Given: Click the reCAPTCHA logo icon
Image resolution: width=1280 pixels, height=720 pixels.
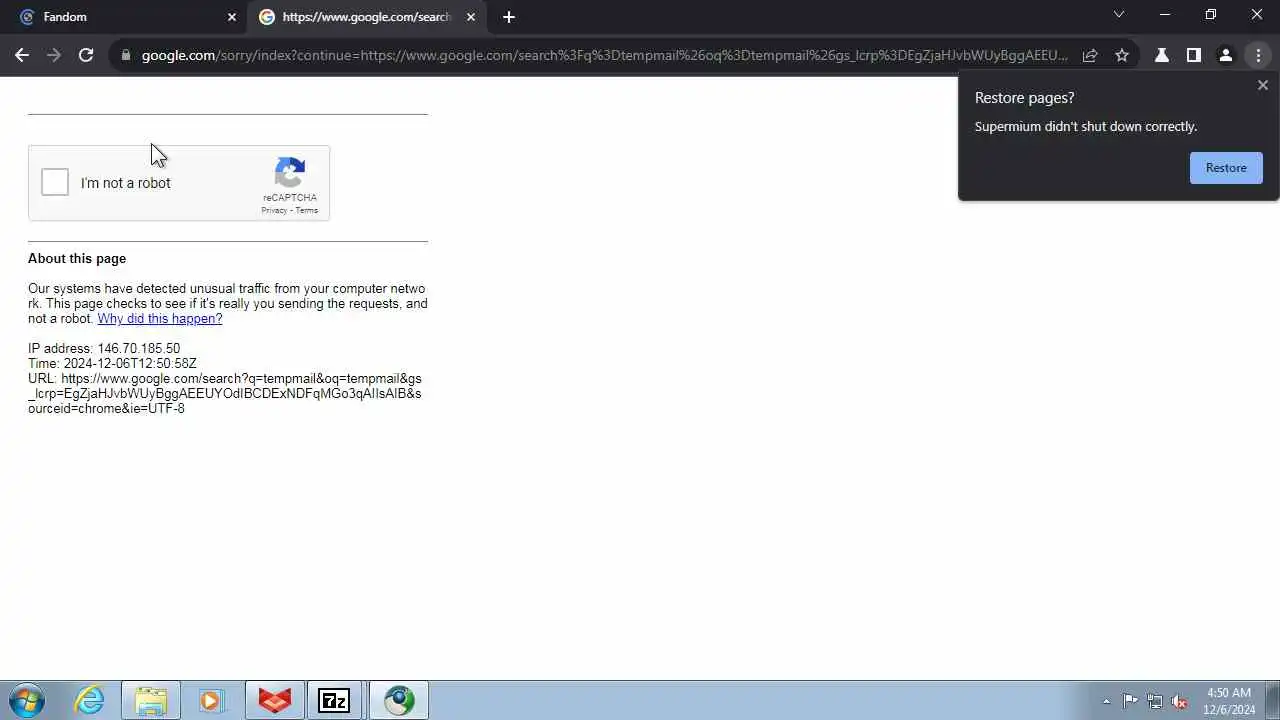Looking at the screenshot, I should point(290,173).
